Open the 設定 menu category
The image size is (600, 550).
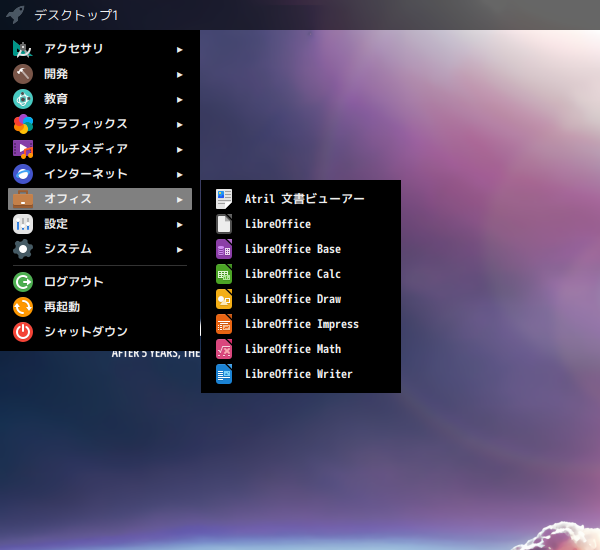tap(100, 224)
